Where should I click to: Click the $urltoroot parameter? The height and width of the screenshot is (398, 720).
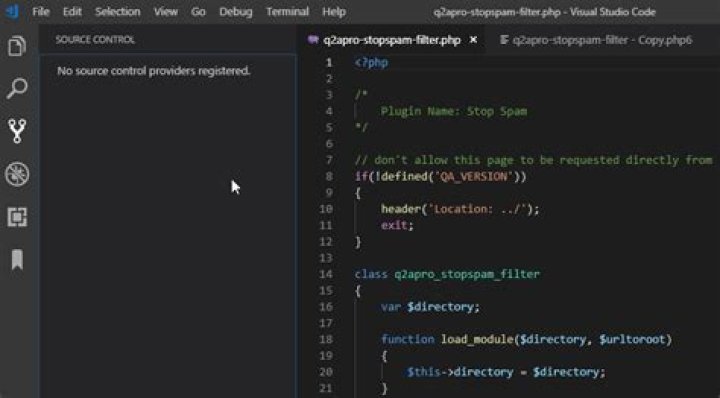point(632,339)
